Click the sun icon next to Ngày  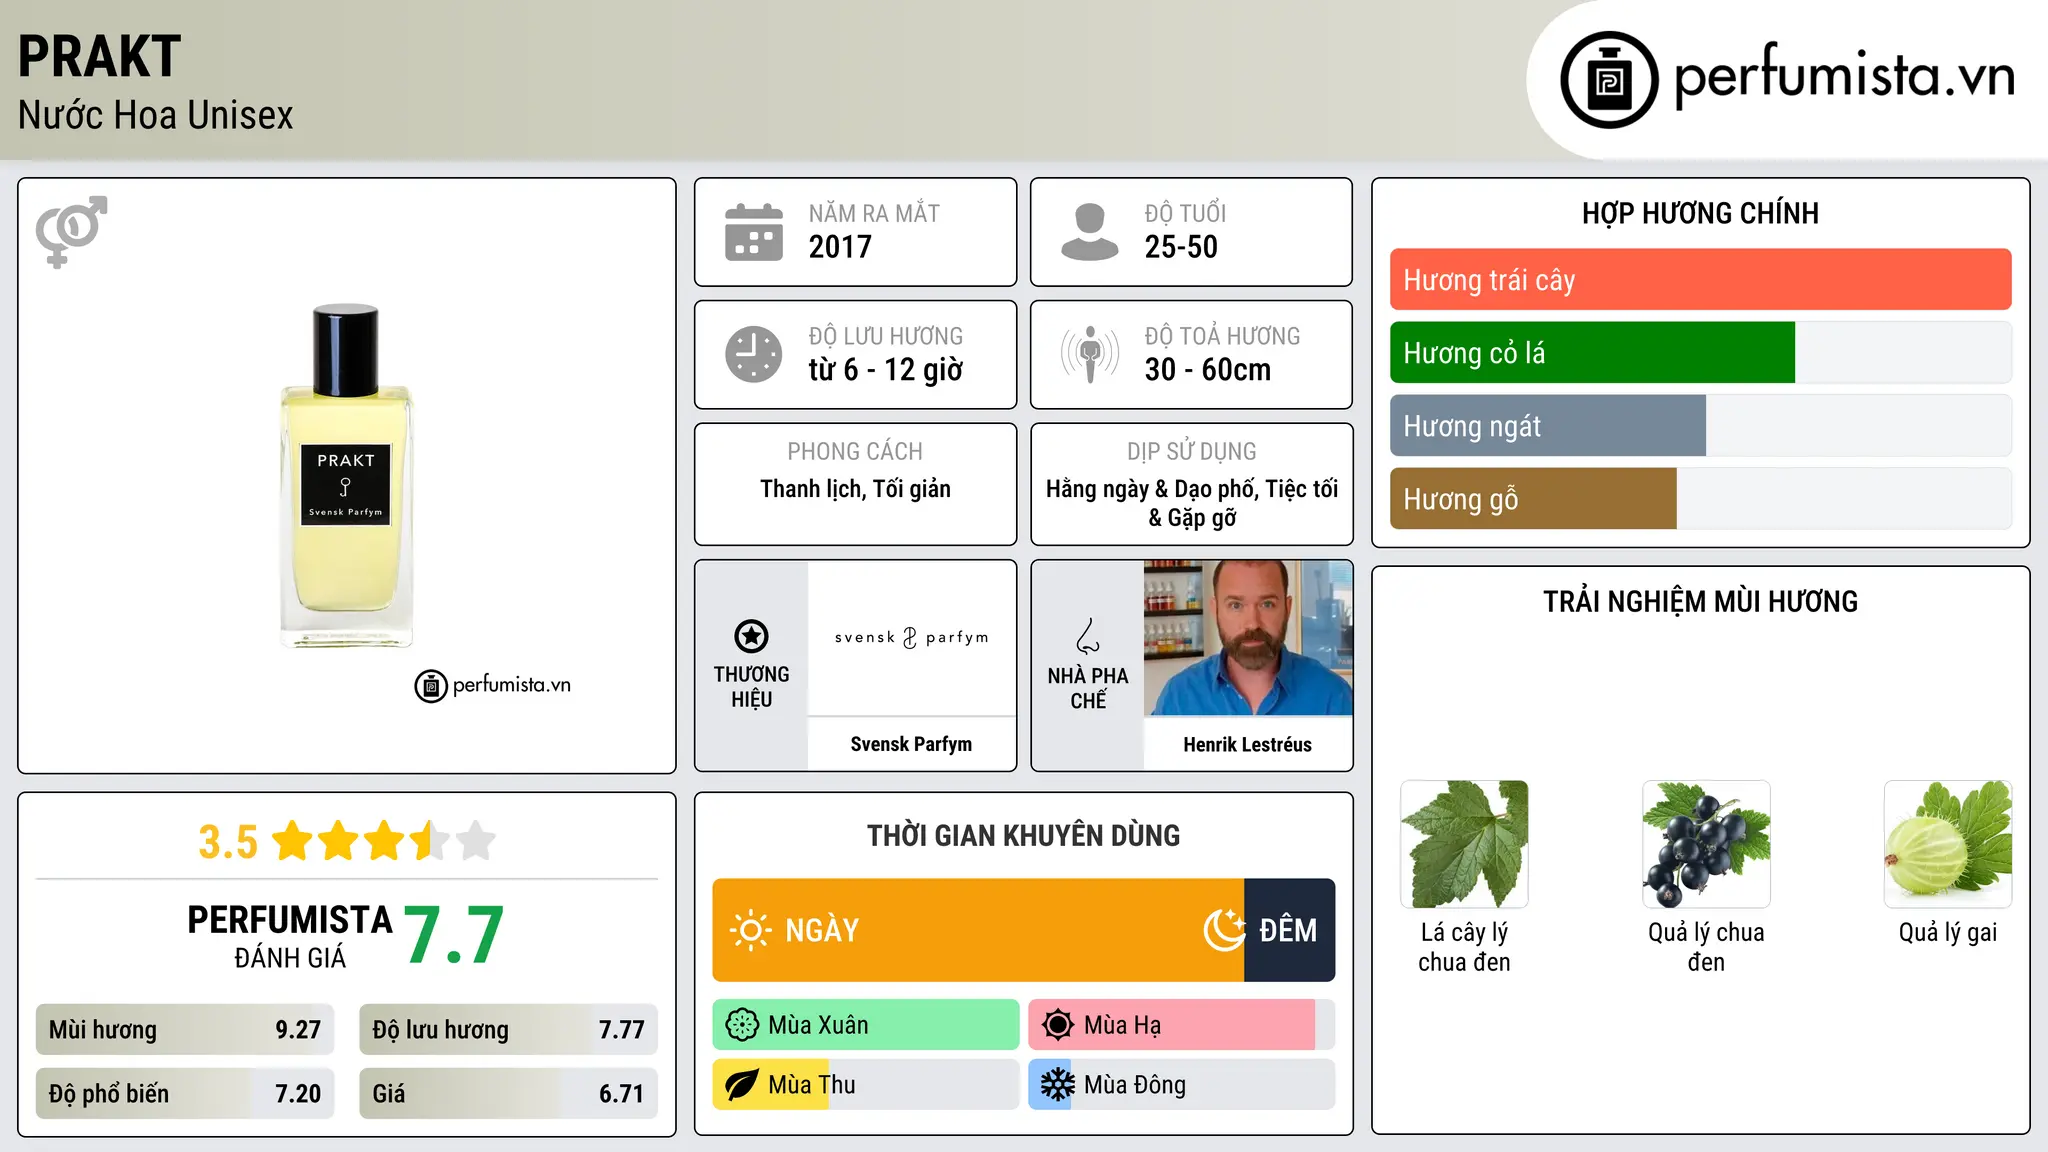tap(750, 930)
